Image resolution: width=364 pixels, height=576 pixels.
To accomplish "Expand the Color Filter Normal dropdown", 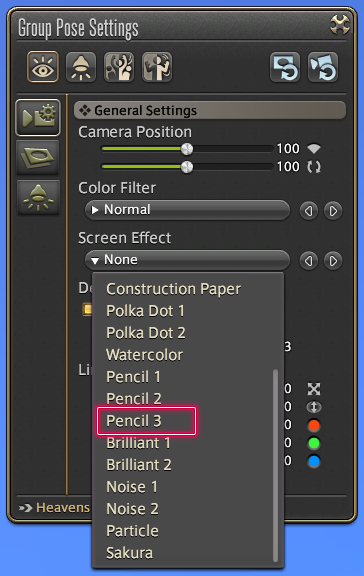I will [x=187, y=210].
